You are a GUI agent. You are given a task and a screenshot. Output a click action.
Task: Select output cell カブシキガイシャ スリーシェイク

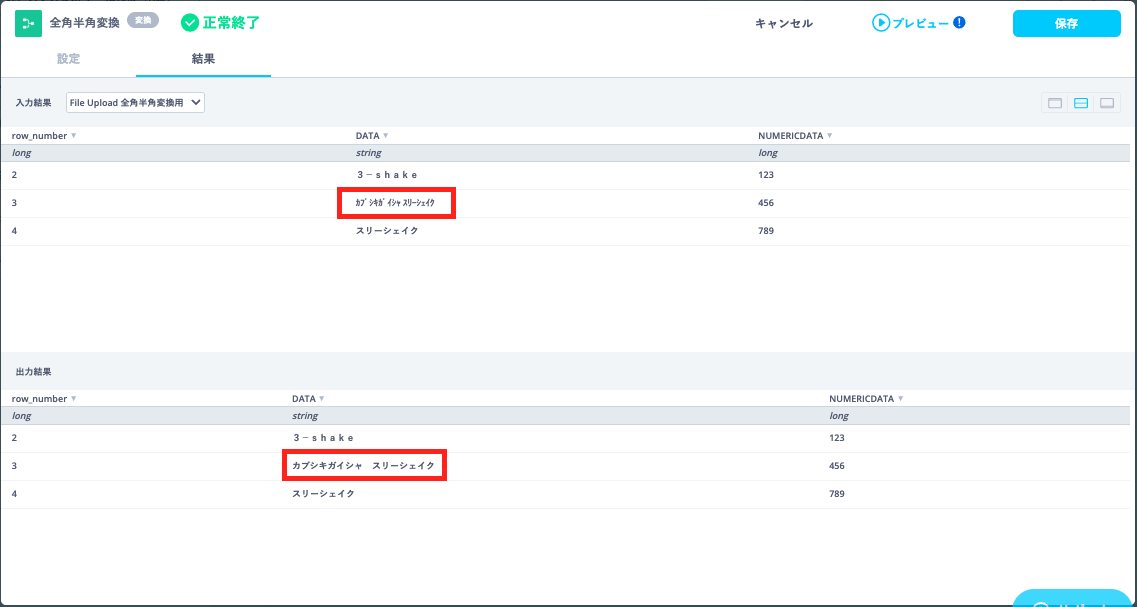(x=364, y=466)
